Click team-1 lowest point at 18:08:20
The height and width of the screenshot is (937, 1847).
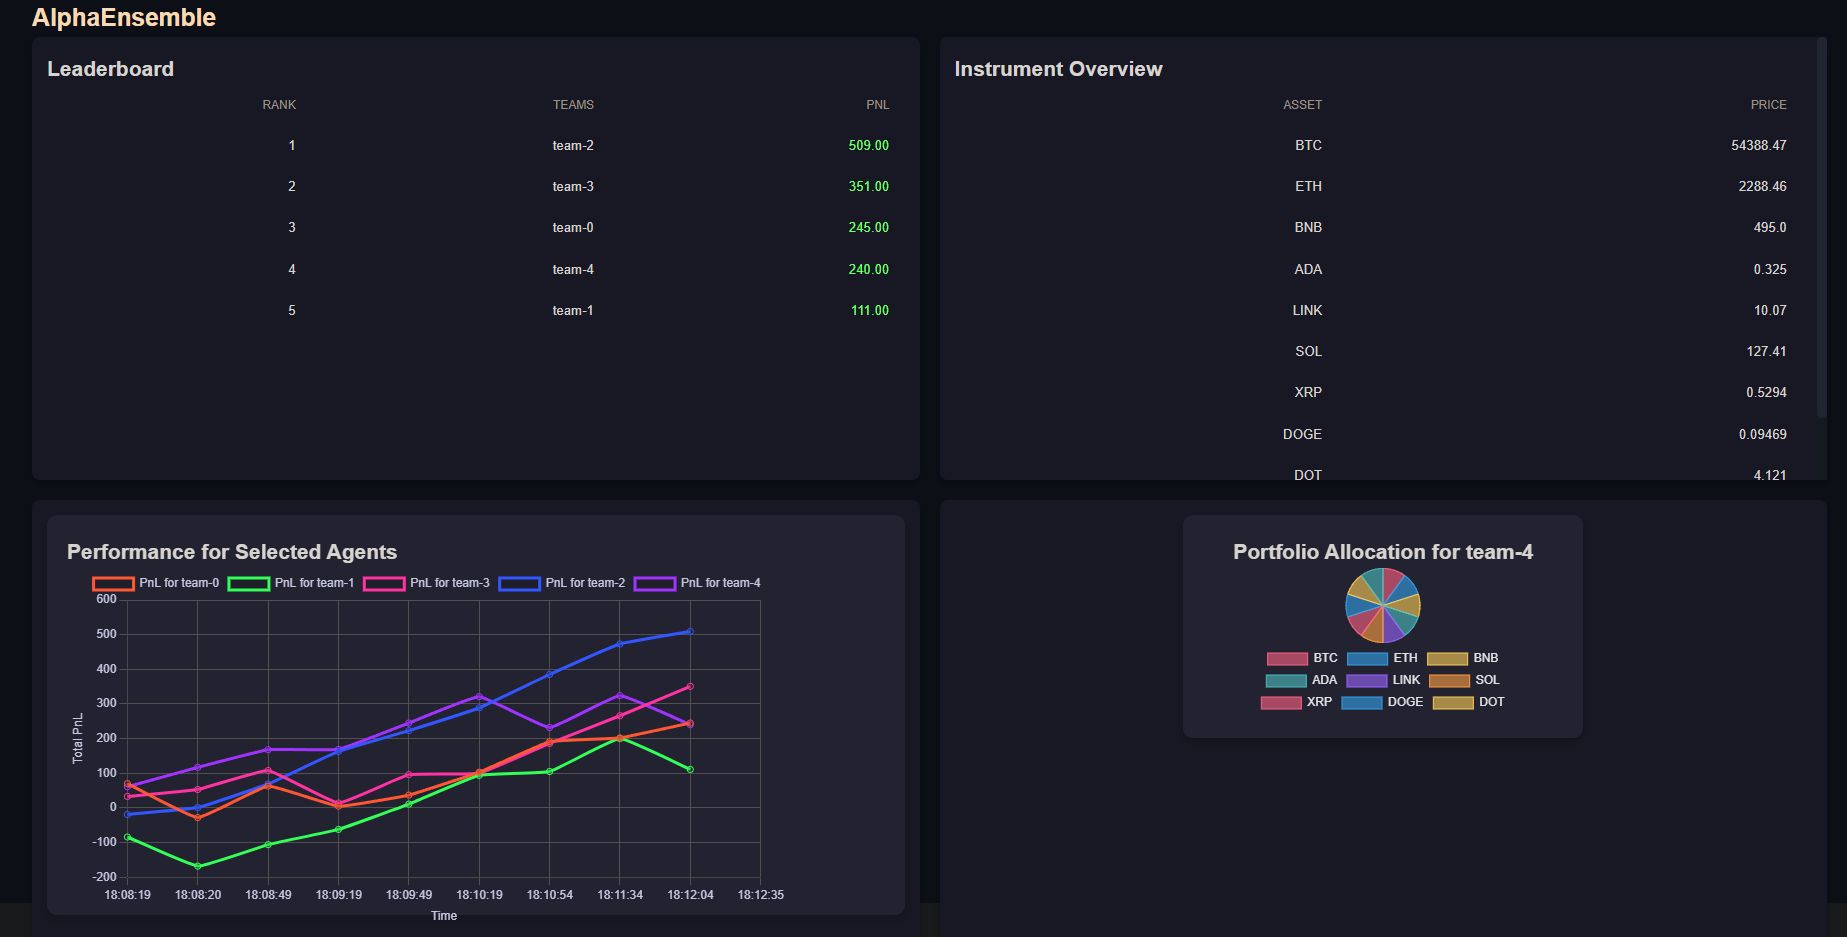tap(198, 866)
